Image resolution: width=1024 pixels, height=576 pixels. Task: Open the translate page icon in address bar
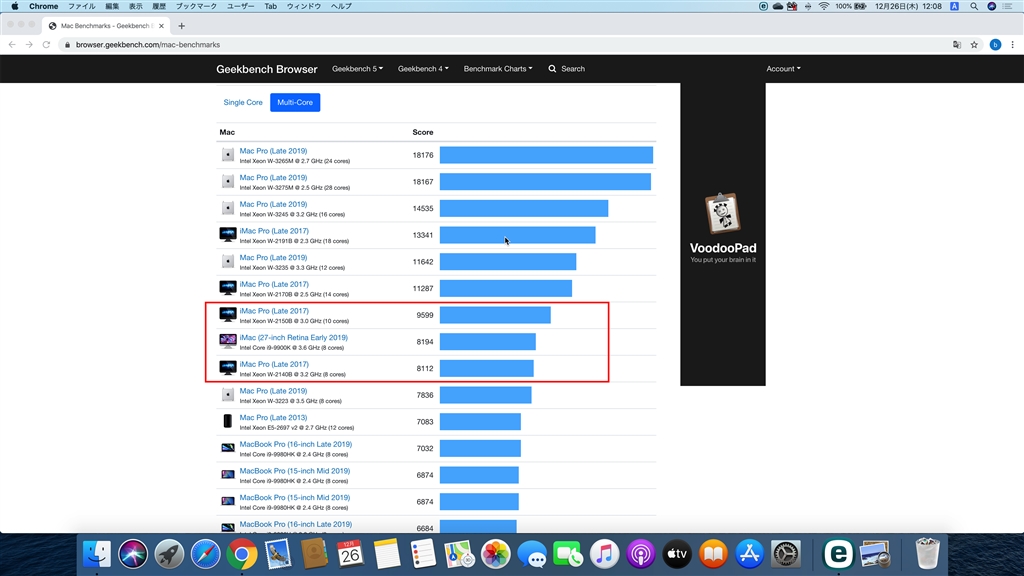tap(957, 44)
